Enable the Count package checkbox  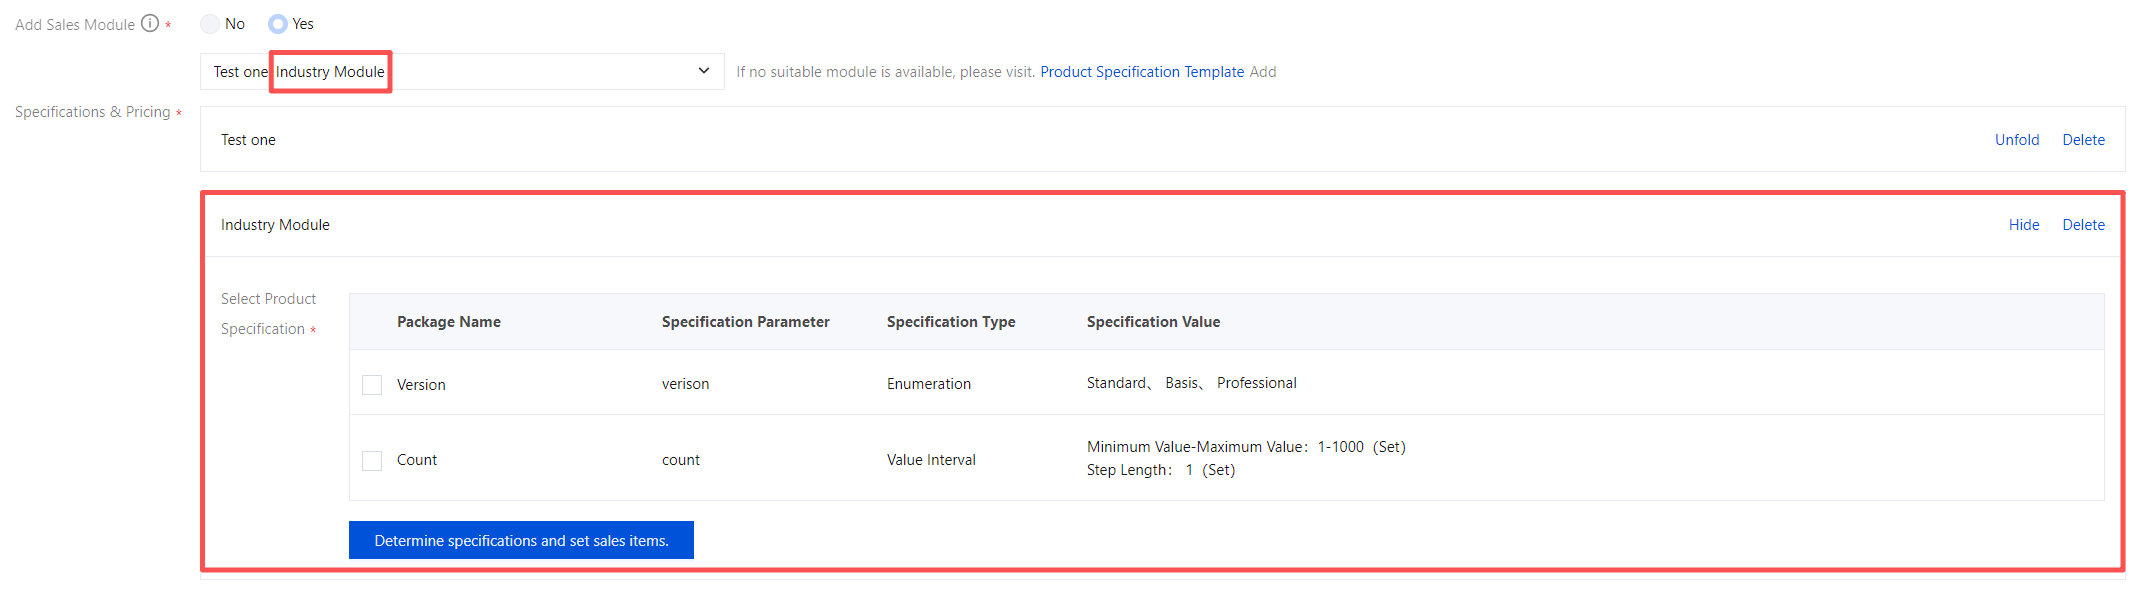coord(372,461)
